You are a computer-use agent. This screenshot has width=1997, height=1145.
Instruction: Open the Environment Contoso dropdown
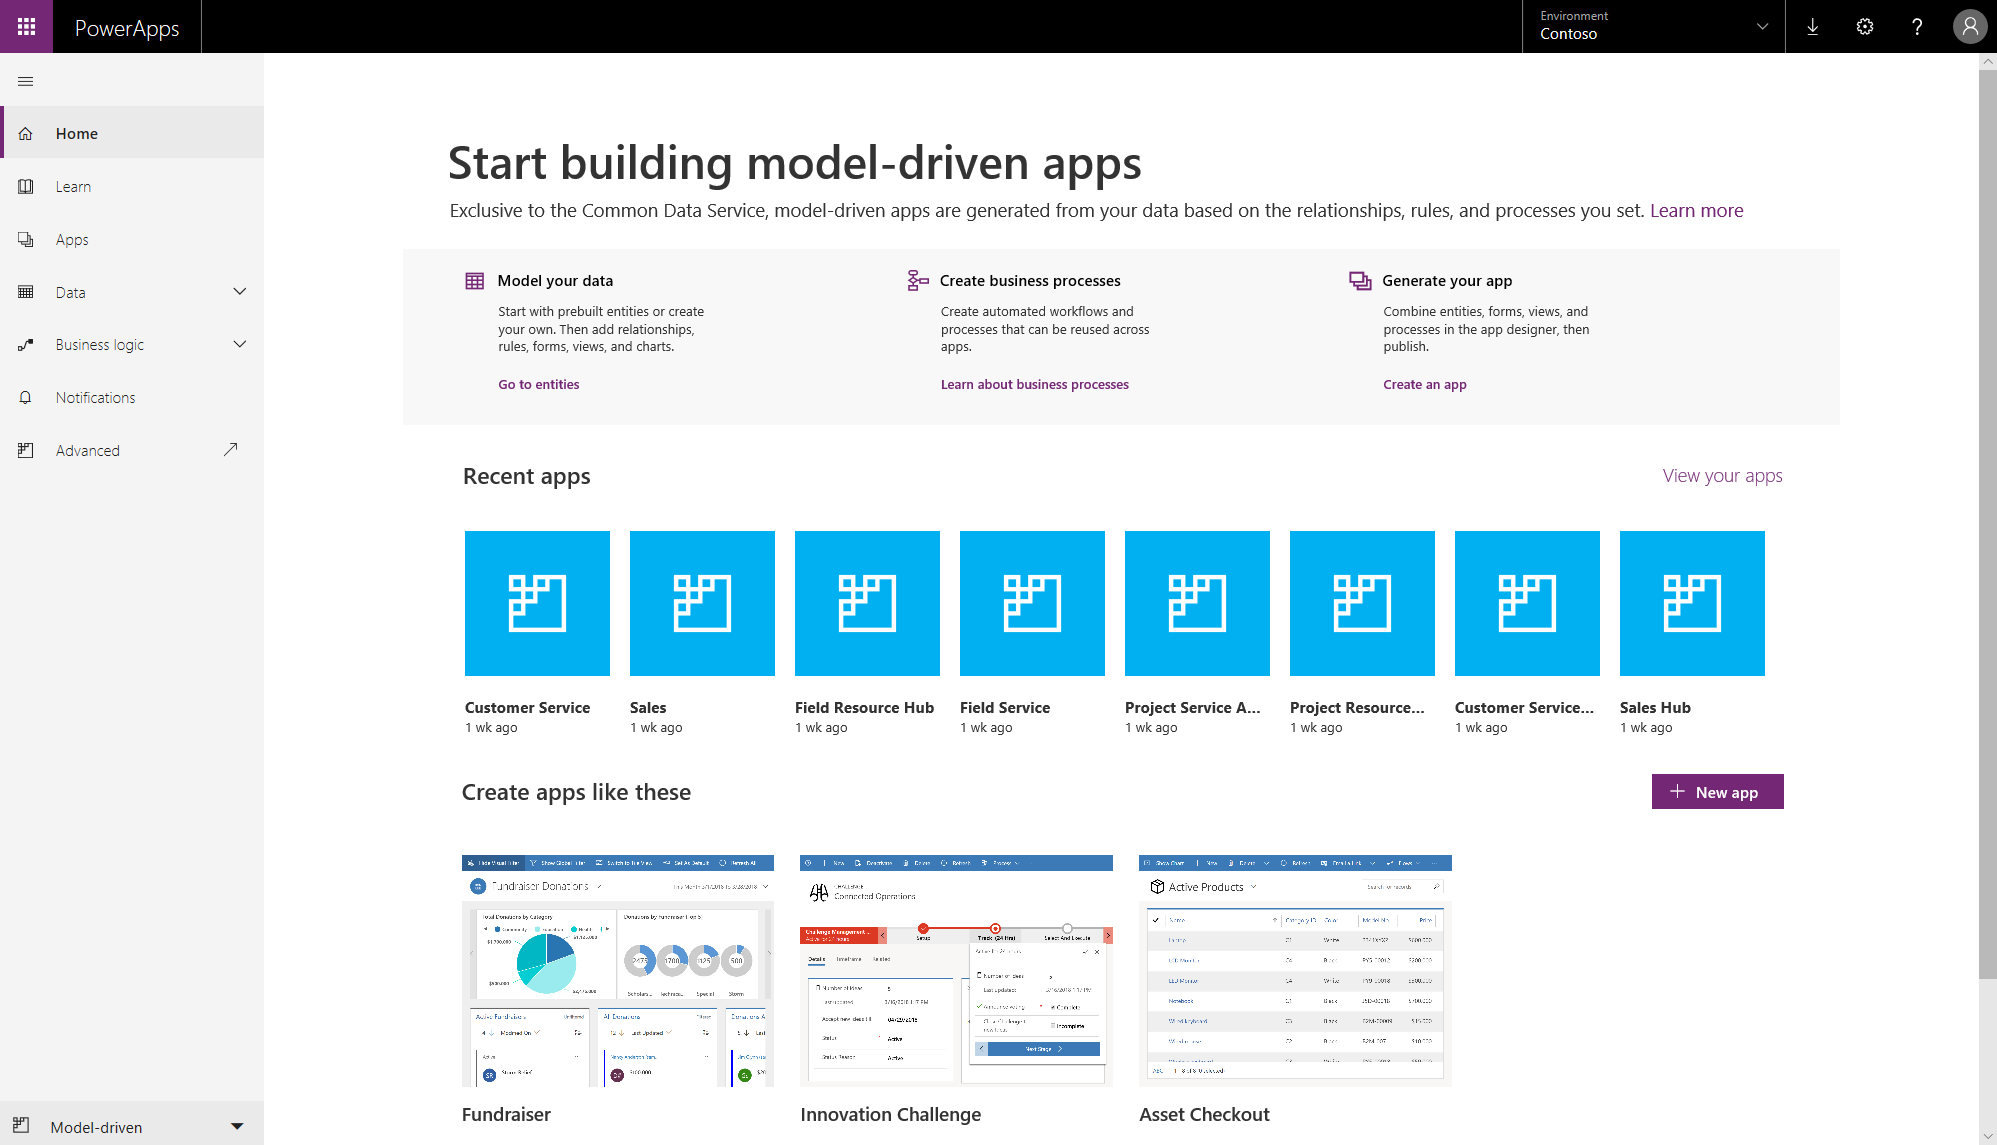pos(1653,27)
